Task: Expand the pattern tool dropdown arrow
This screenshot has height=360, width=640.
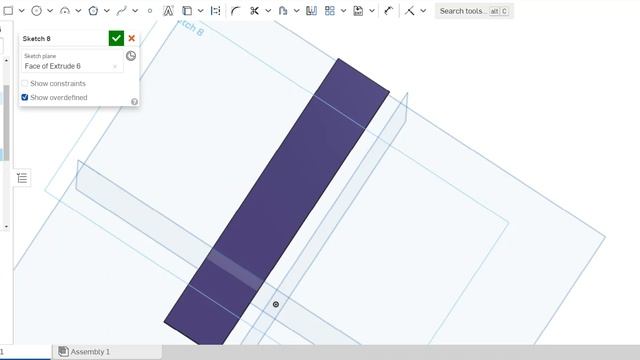Action: (343, 11)
